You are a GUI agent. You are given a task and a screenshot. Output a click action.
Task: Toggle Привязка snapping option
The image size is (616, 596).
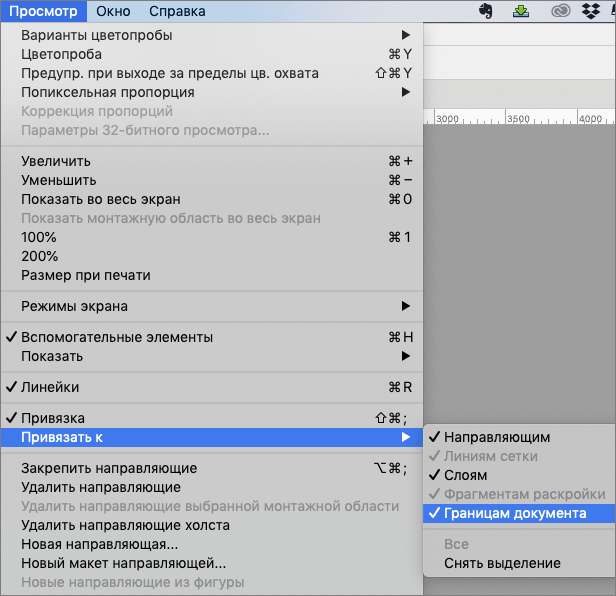pyautogui.click(x=212, y=418)
